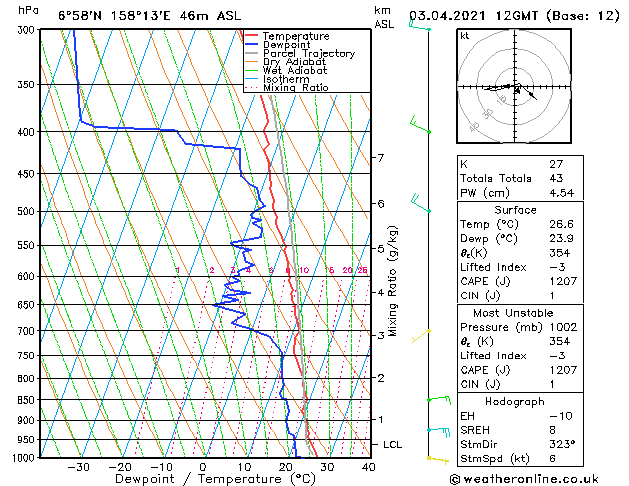Click the Parcel Trajectory legend entry
Screen dimensions: 629x486
point(300,53)
